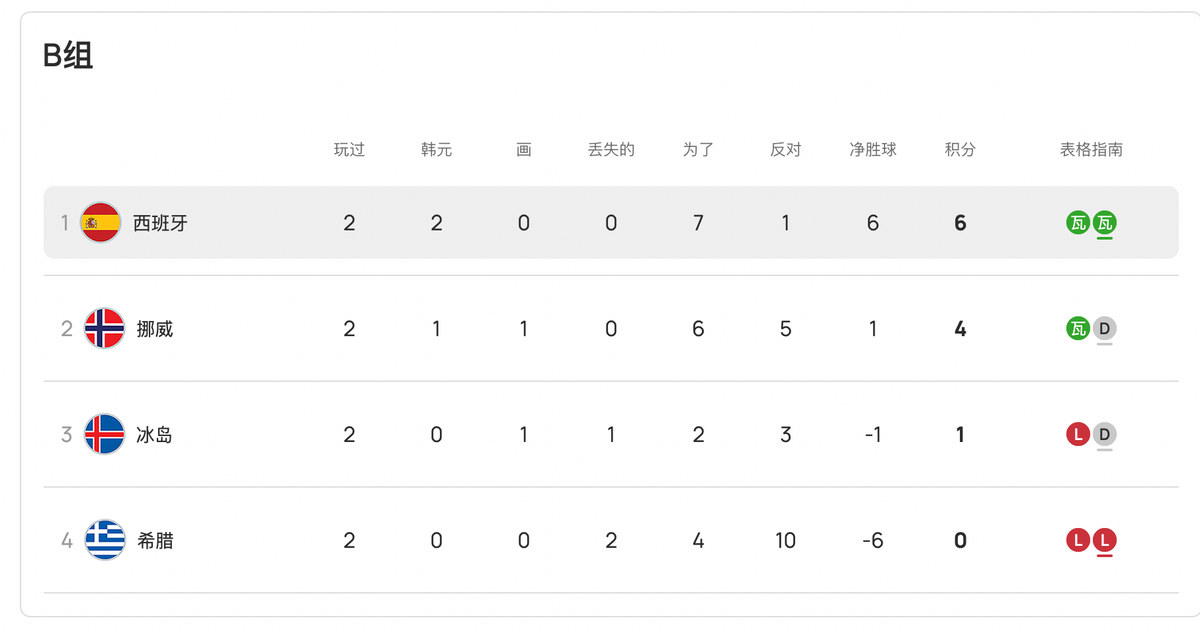Click the B组 group heading
Image resolution: width=1200 pixels, height=630 pixels.
click(x=68, y=56)
